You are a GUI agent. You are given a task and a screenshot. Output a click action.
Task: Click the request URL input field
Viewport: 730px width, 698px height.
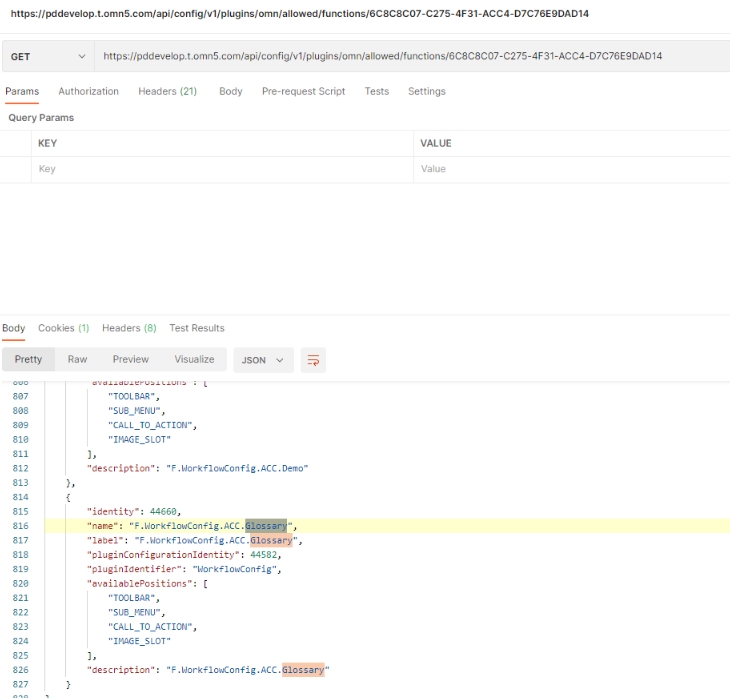click(x=410, y=57)
